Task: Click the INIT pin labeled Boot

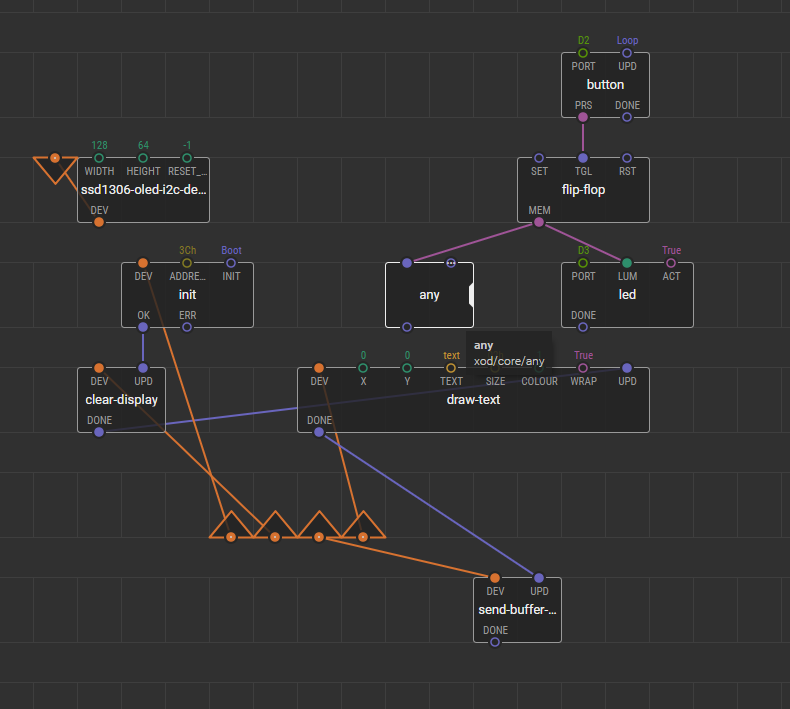Action: click(231, 263)
